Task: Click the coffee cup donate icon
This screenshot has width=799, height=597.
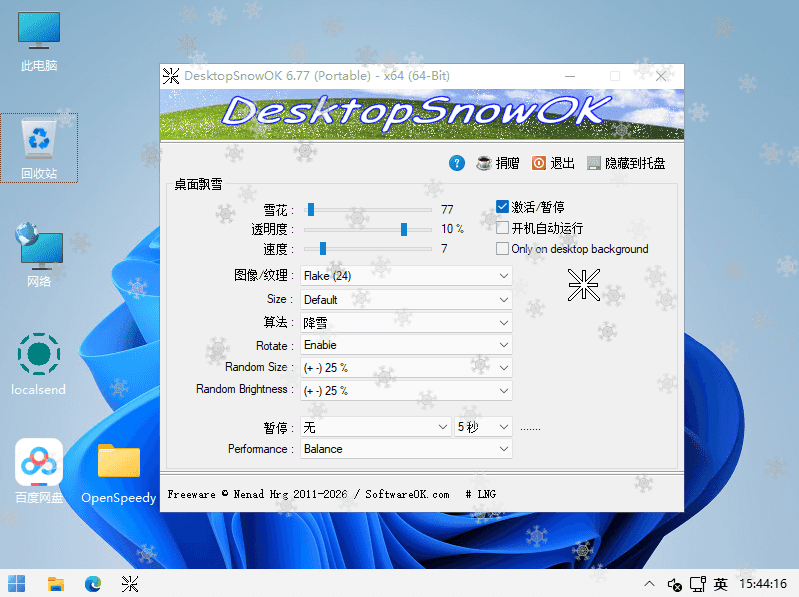Action: (x=484, y=163)
